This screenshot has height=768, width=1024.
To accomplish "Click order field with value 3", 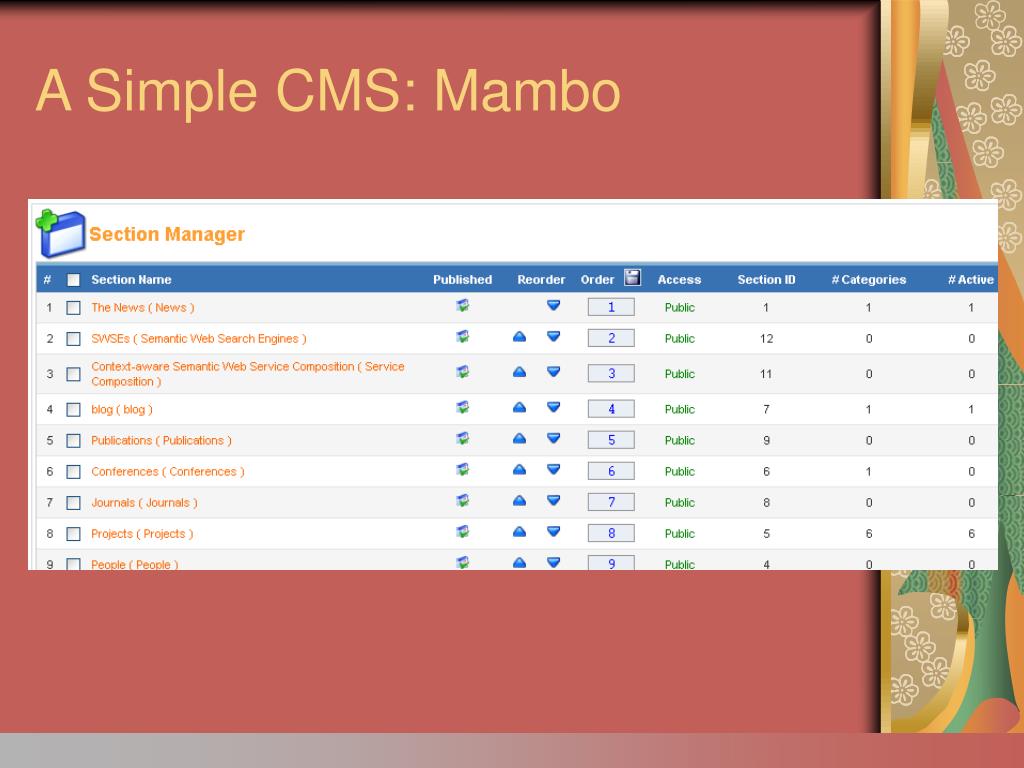I will (x=611, y=374).
